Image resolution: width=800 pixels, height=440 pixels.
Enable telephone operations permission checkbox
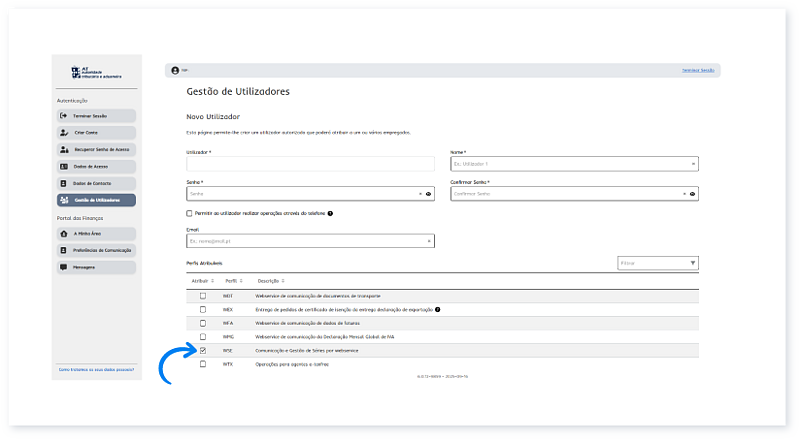pyautogui.click(x=190, y=213)
